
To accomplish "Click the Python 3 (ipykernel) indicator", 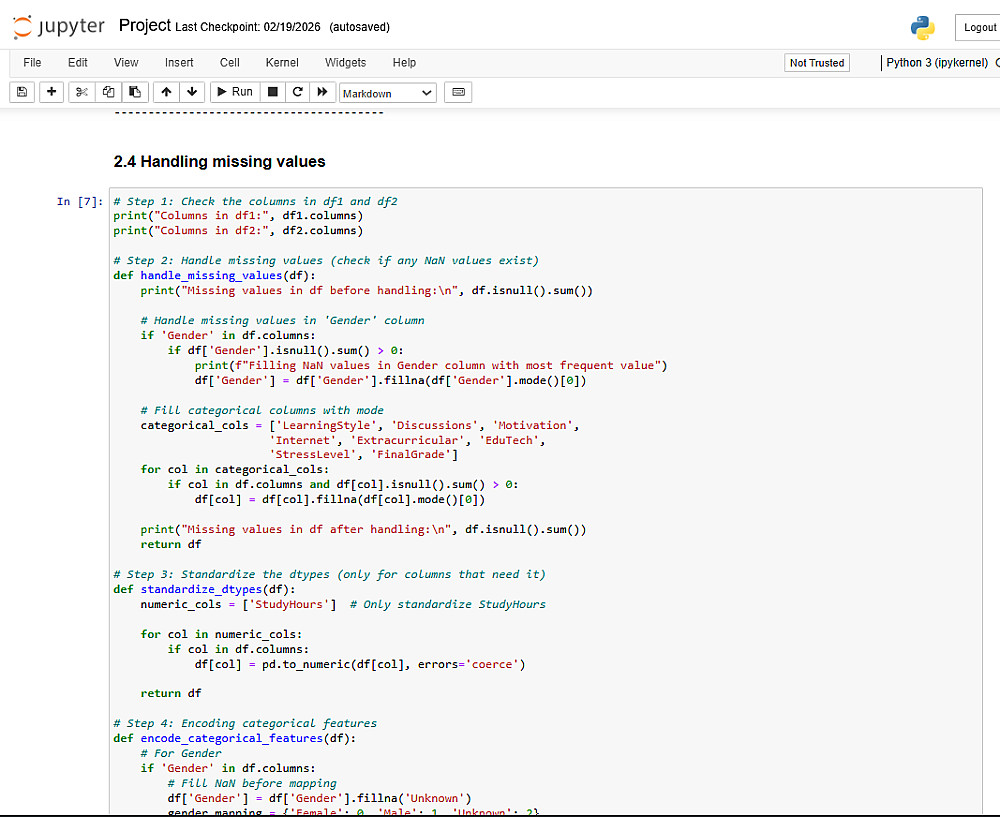I will (936, 63).
